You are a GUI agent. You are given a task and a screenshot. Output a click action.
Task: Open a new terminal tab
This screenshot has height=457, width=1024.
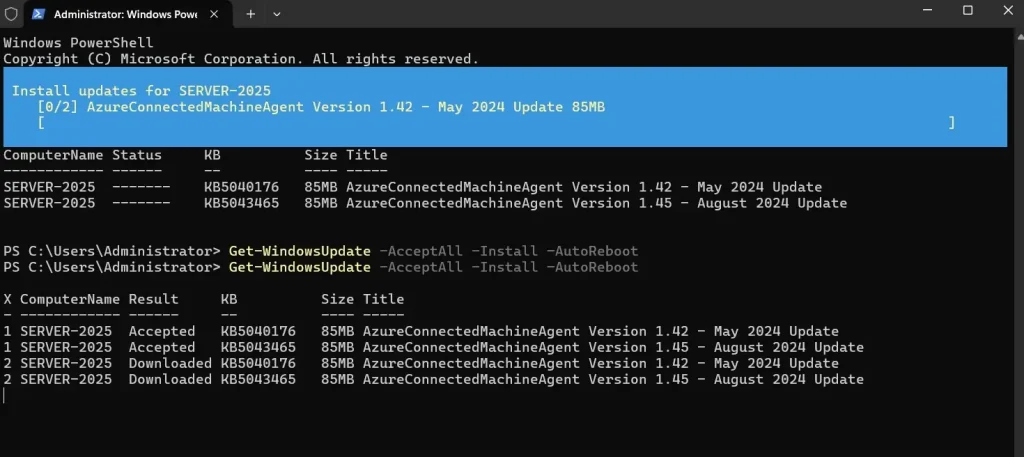point(251,14)
